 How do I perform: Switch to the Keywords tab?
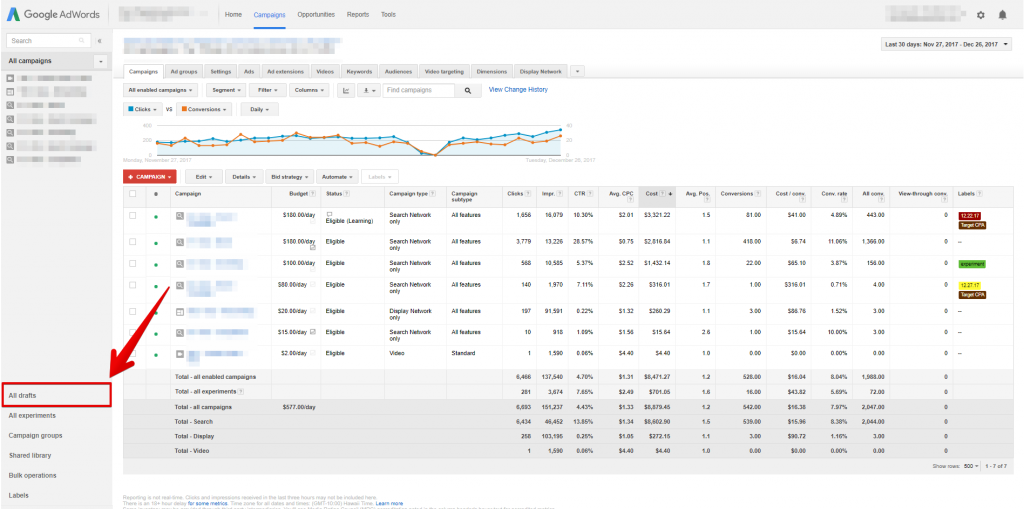point(359,71)
